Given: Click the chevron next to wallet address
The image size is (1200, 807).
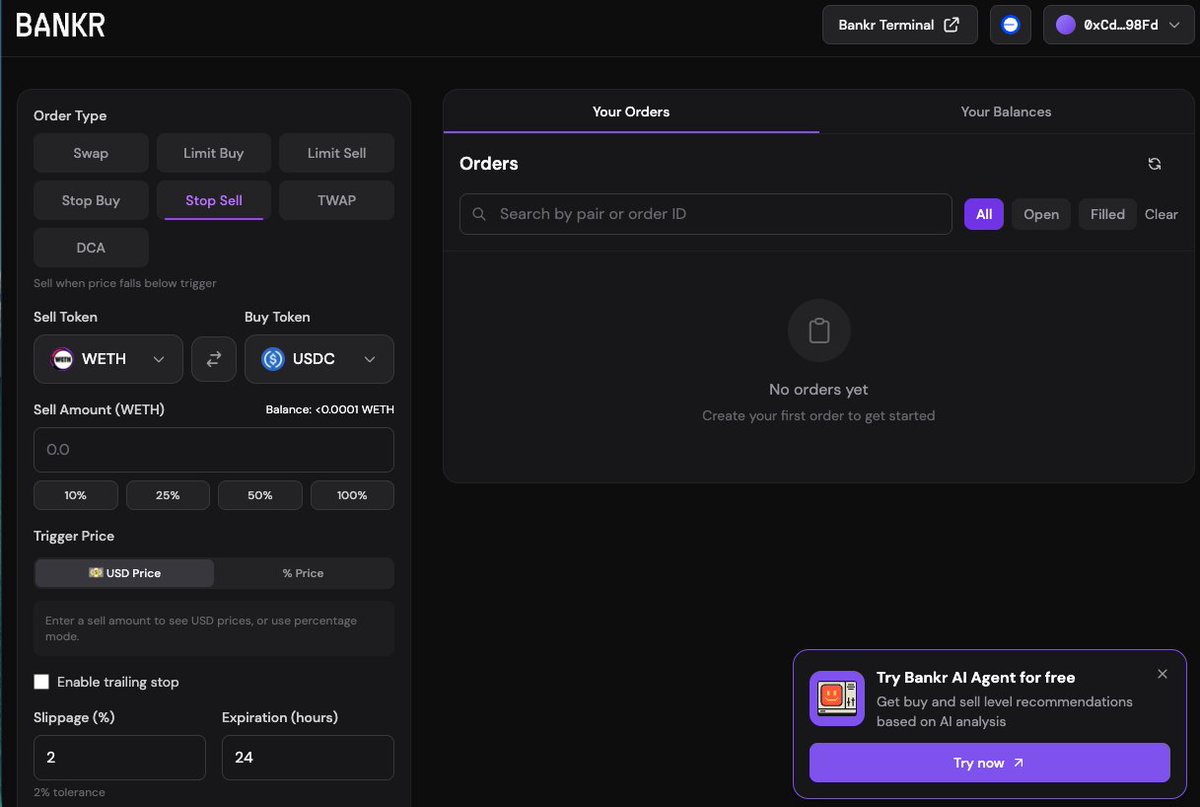Looking at the screenshot, I should [1174, 26].
